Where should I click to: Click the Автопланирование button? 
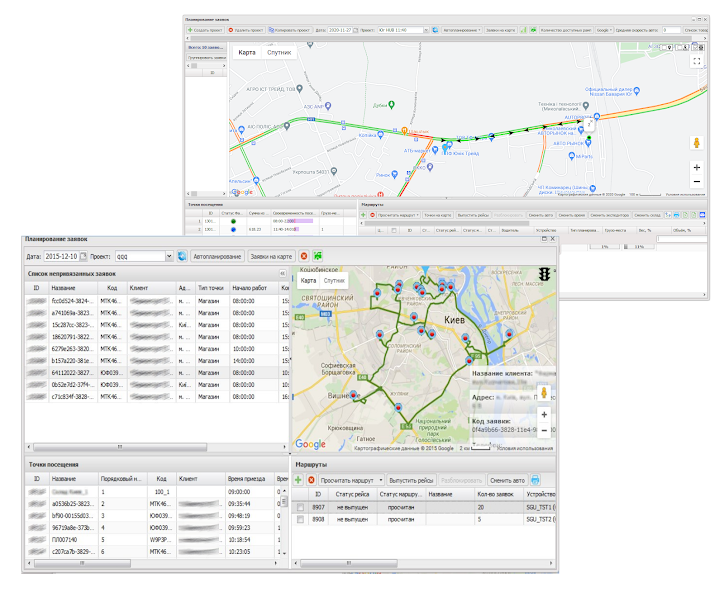click(216, 256)
